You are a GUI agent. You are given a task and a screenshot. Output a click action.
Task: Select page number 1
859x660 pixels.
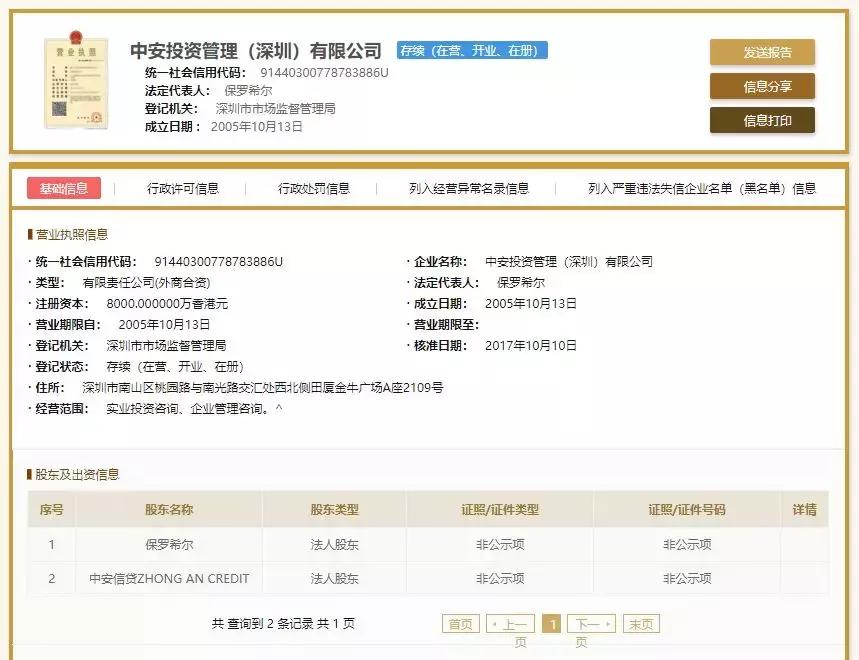[x=552, y=623]
